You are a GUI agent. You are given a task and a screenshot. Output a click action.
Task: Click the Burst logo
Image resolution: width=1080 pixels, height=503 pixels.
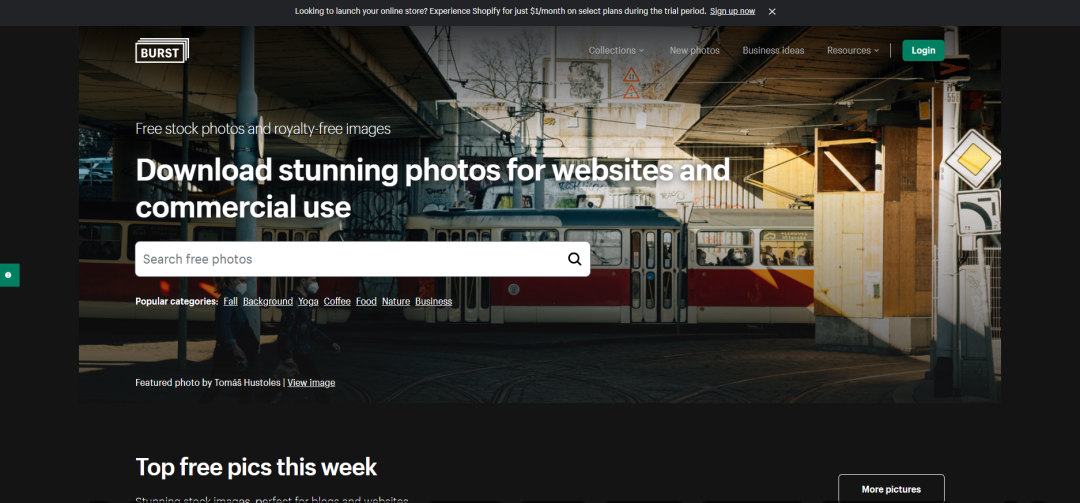click(x=162, y=50)
